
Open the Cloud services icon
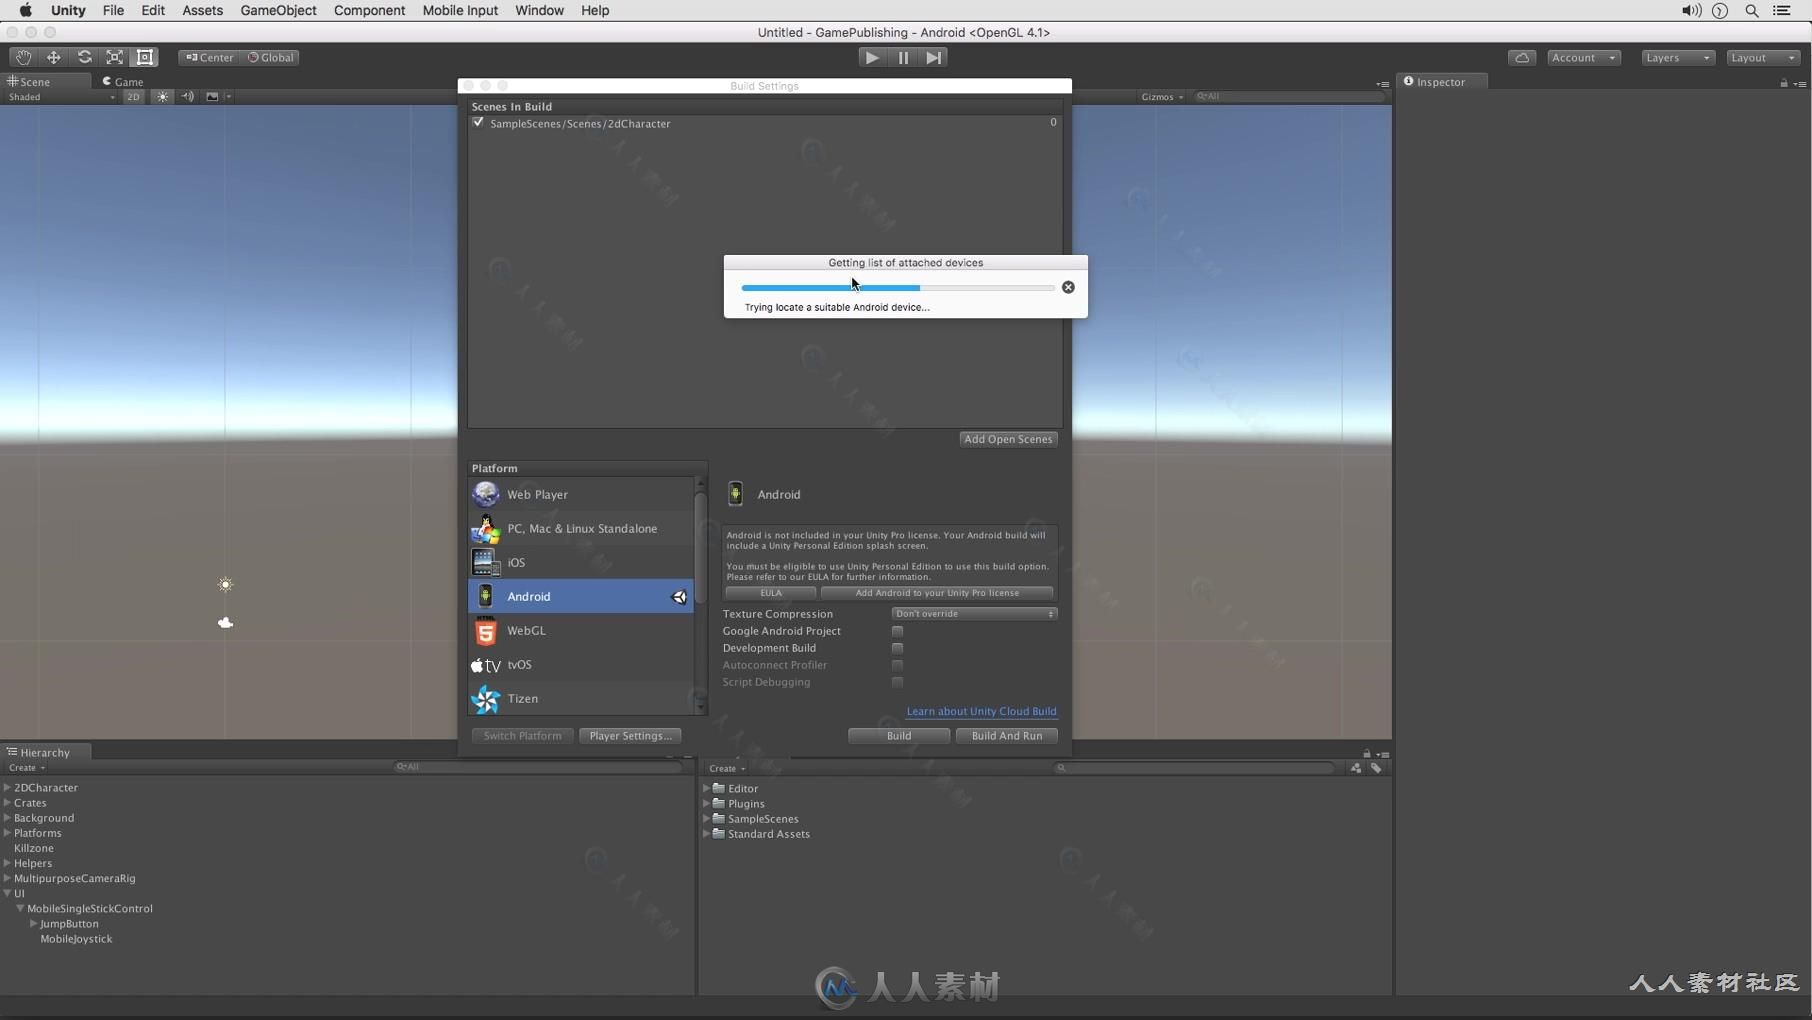point(1522,57)
